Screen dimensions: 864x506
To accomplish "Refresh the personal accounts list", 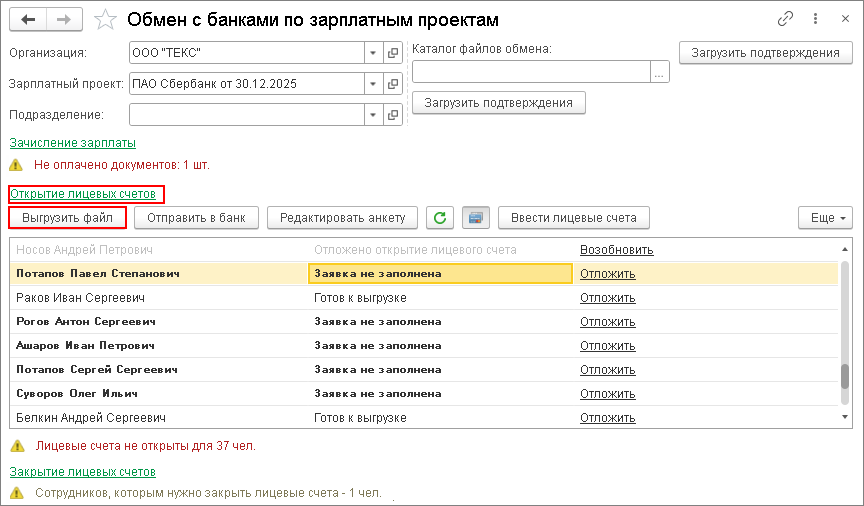I will coord(439,217).
